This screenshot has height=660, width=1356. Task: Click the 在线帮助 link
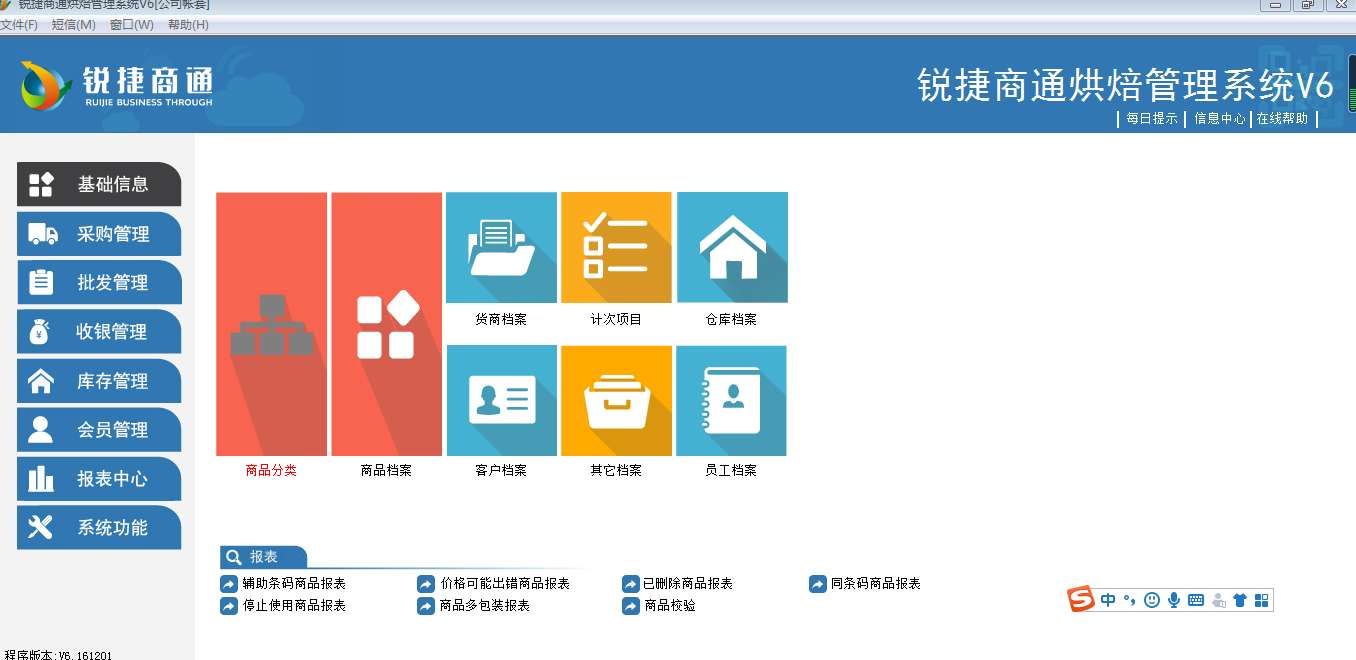coord(1282,118)
